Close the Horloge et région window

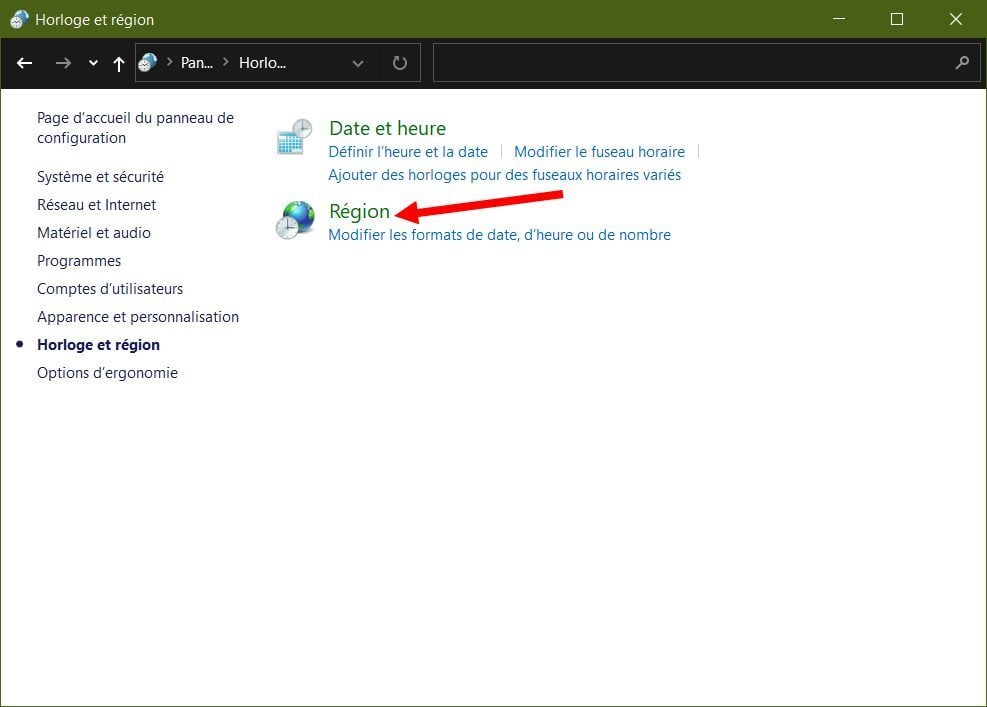(956, 19)
